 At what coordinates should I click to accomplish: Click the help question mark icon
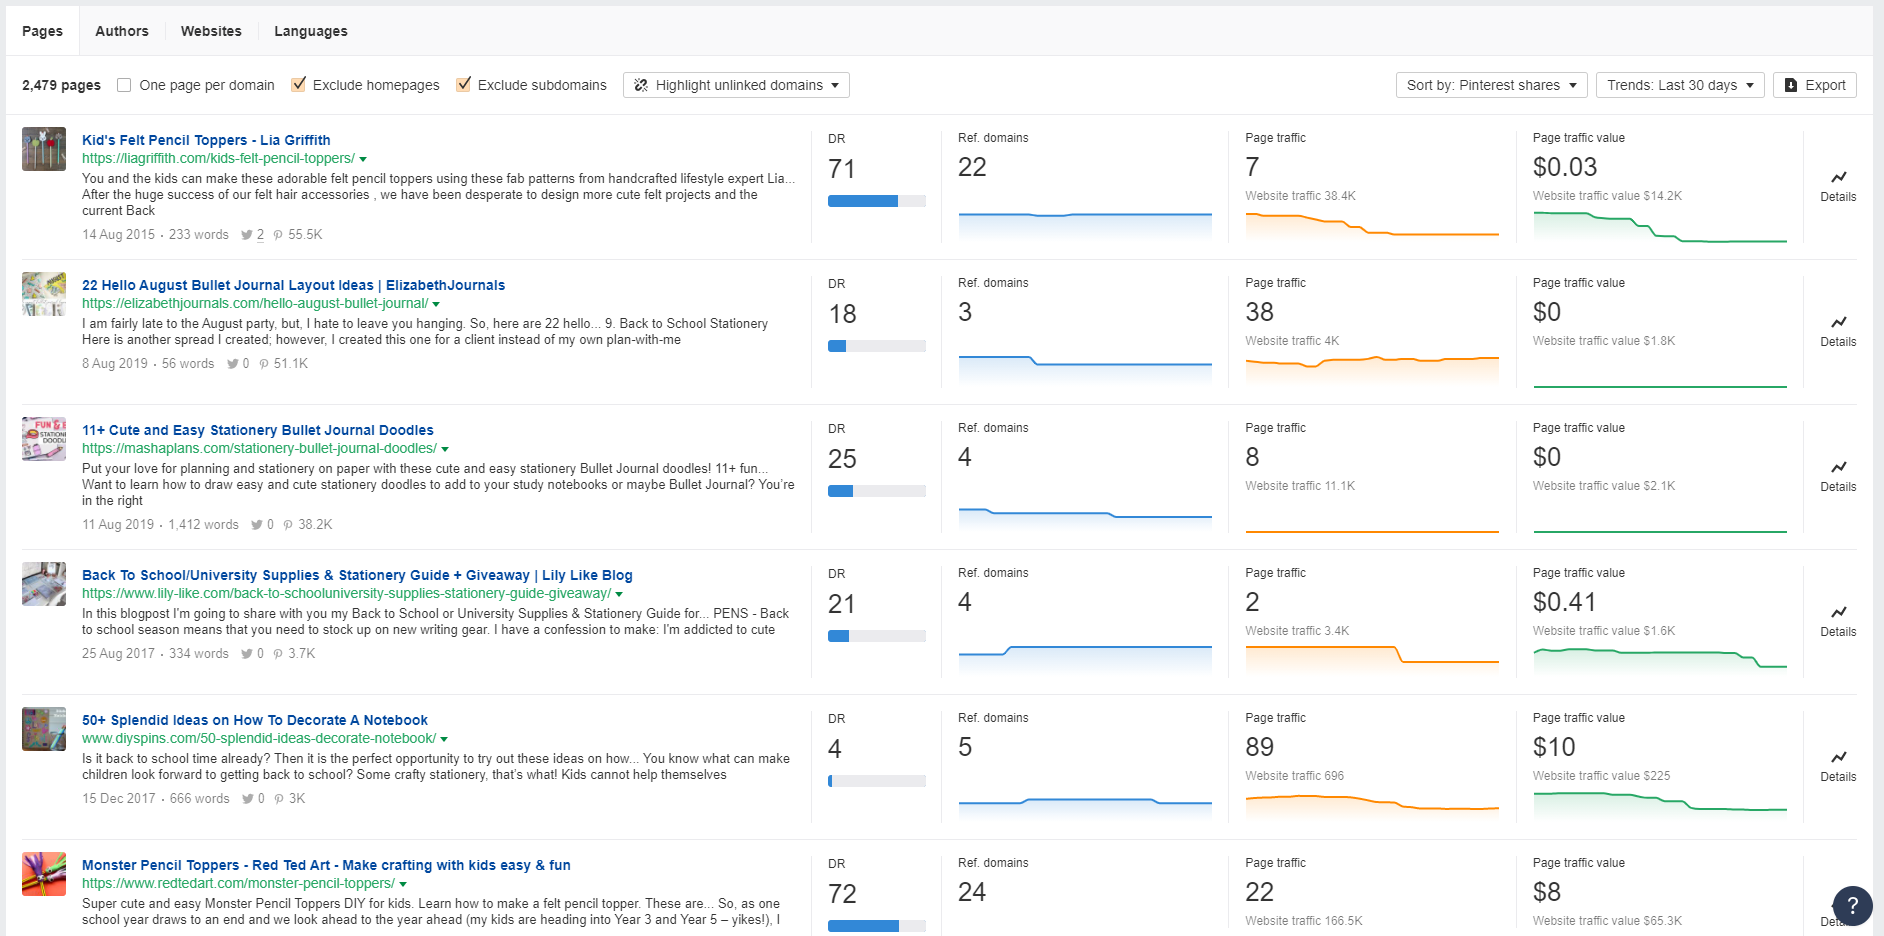(x=1852, y=905)
